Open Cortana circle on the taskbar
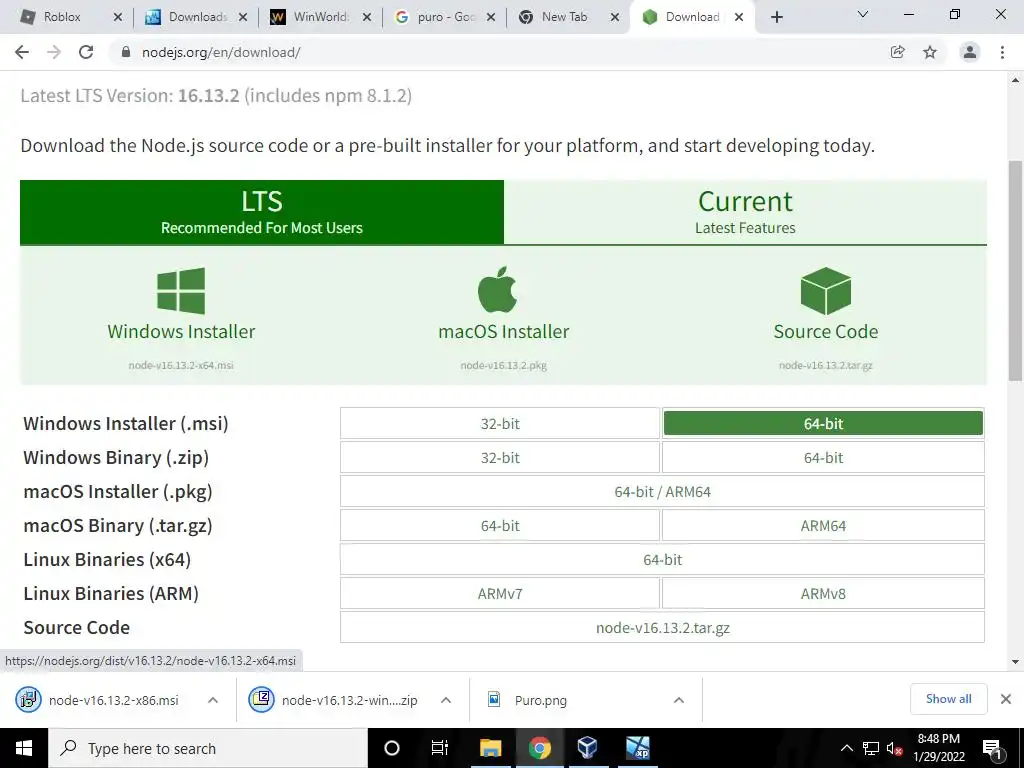This screenshot has width=1024, height=768. click(x=392, y=748)
